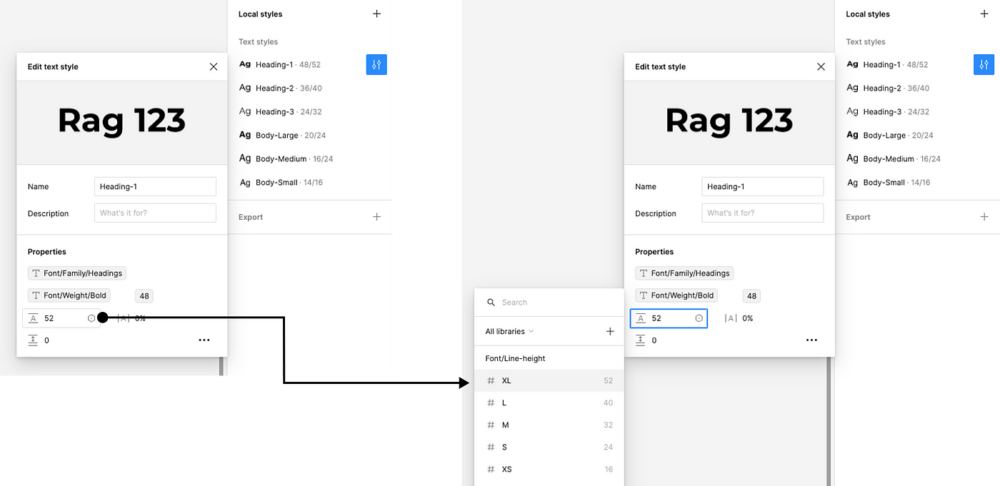Click the focused line height field showing 52

(x=668, y=318)
